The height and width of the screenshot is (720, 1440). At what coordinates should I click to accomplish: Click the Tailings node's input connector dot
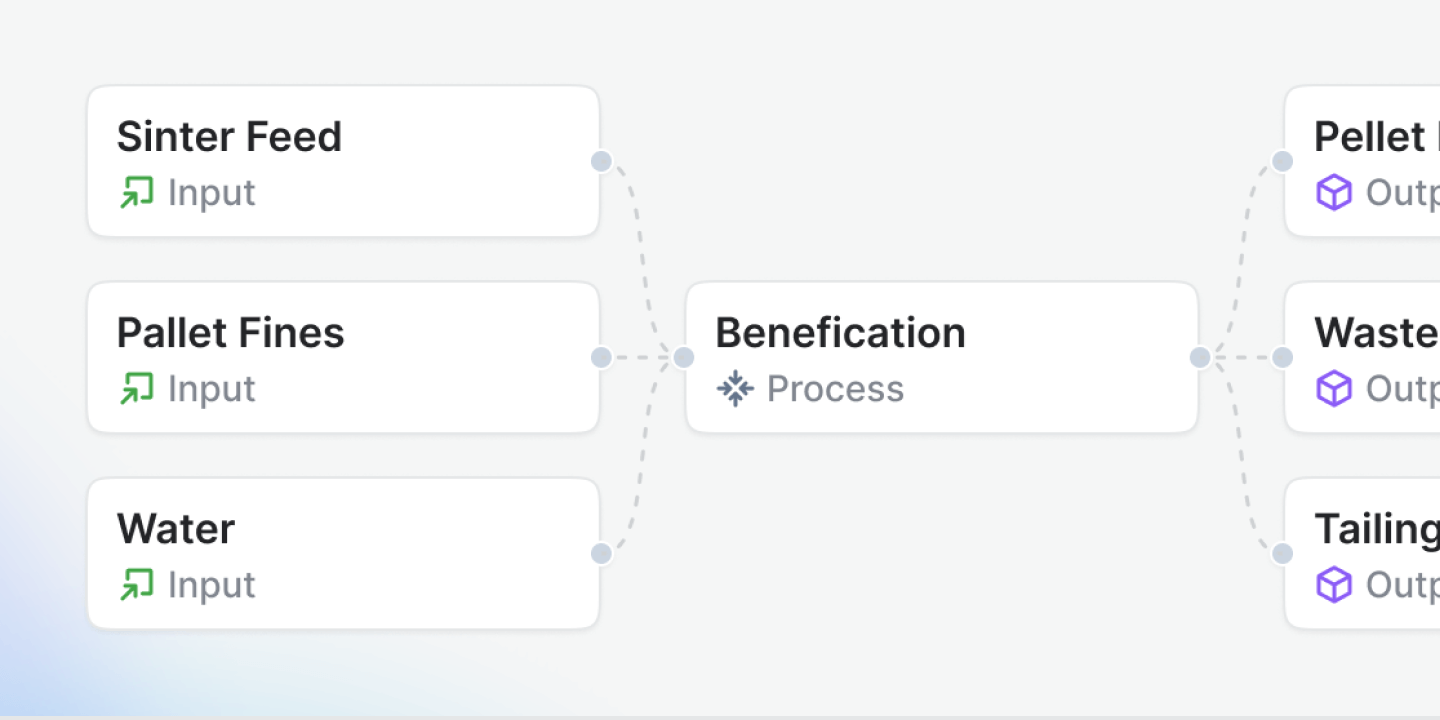pyautogui.click(x=1282, y=553)
